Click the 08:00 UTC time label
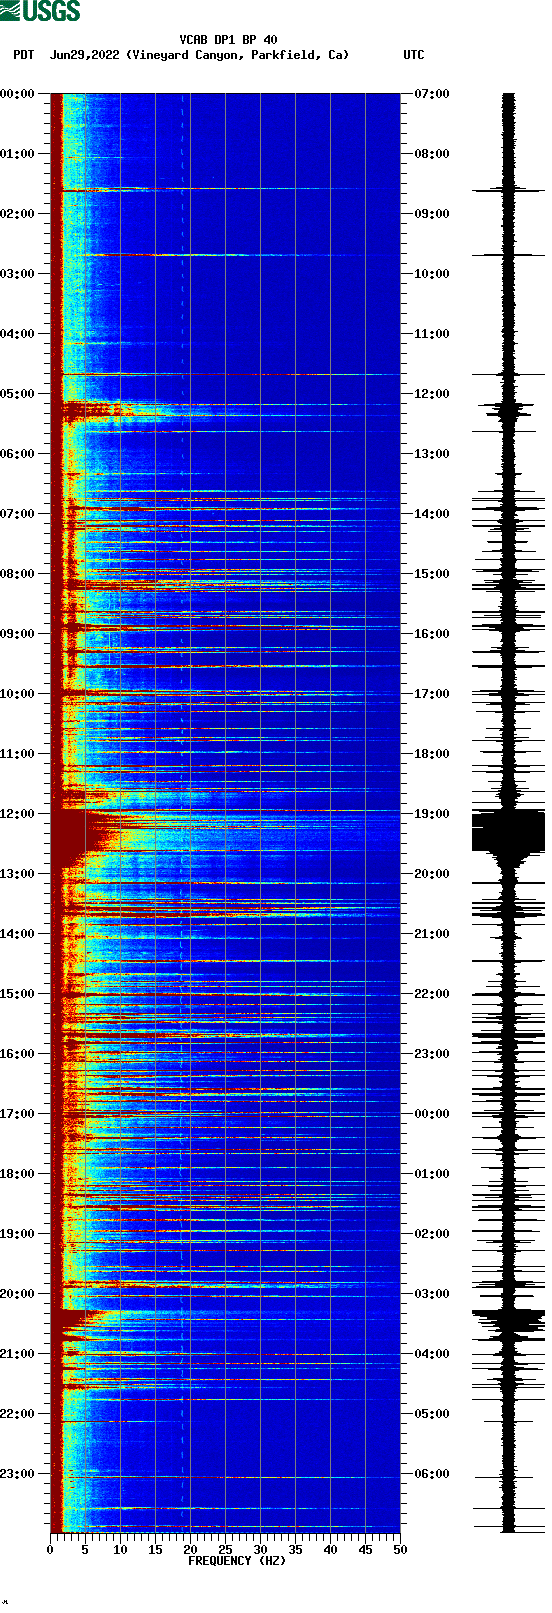552x1613 pixels. [432, 154]
